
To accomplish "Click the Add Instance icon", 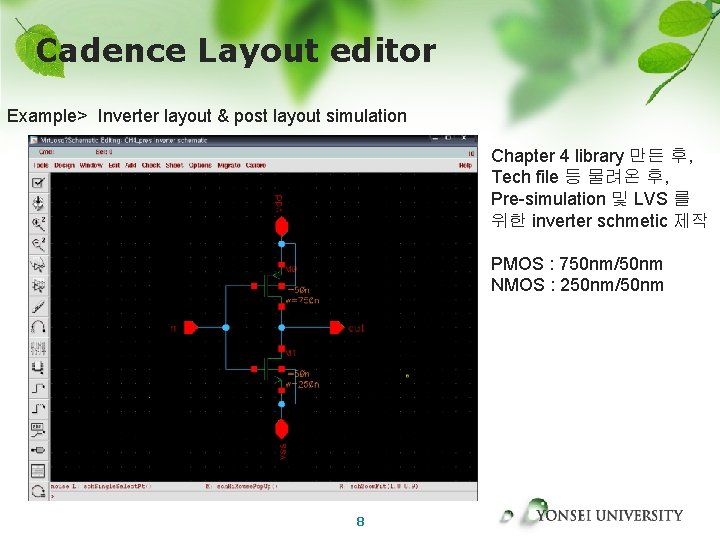I will [x=38, y=368].
